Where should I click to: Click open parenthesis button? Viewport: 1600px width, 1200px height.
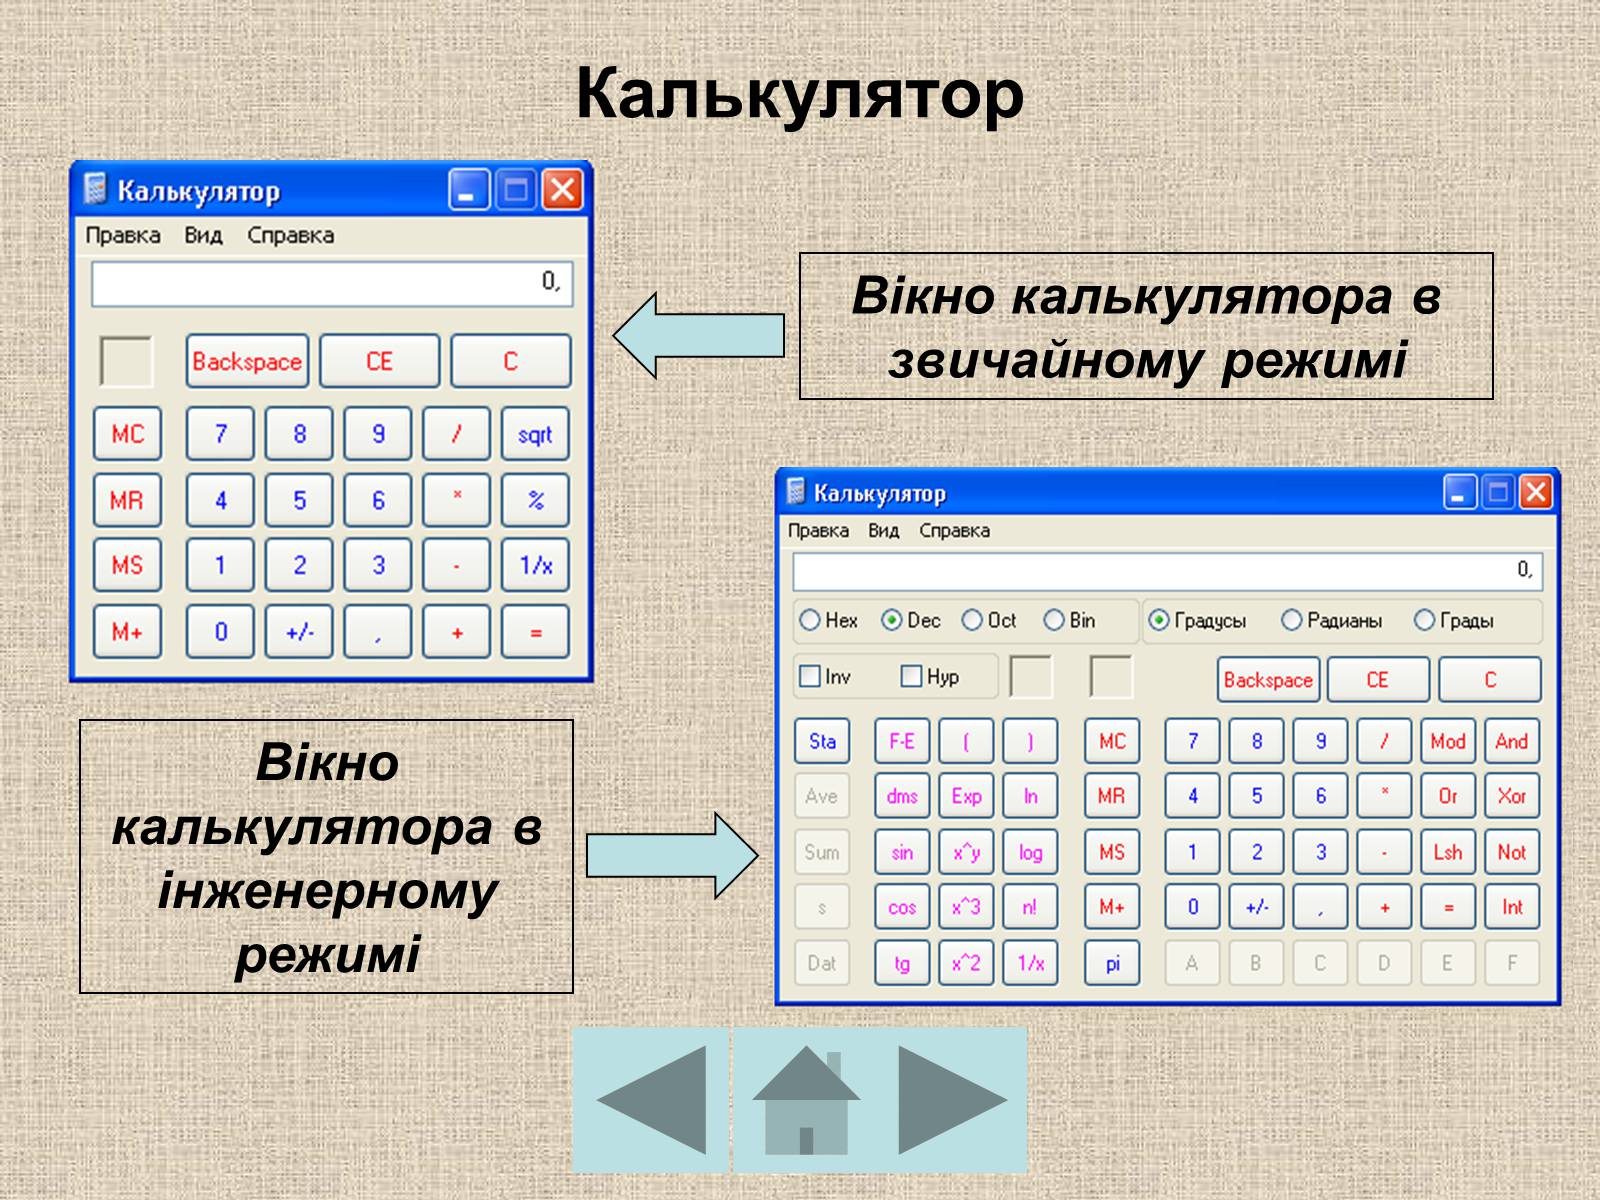pos(966,741)
